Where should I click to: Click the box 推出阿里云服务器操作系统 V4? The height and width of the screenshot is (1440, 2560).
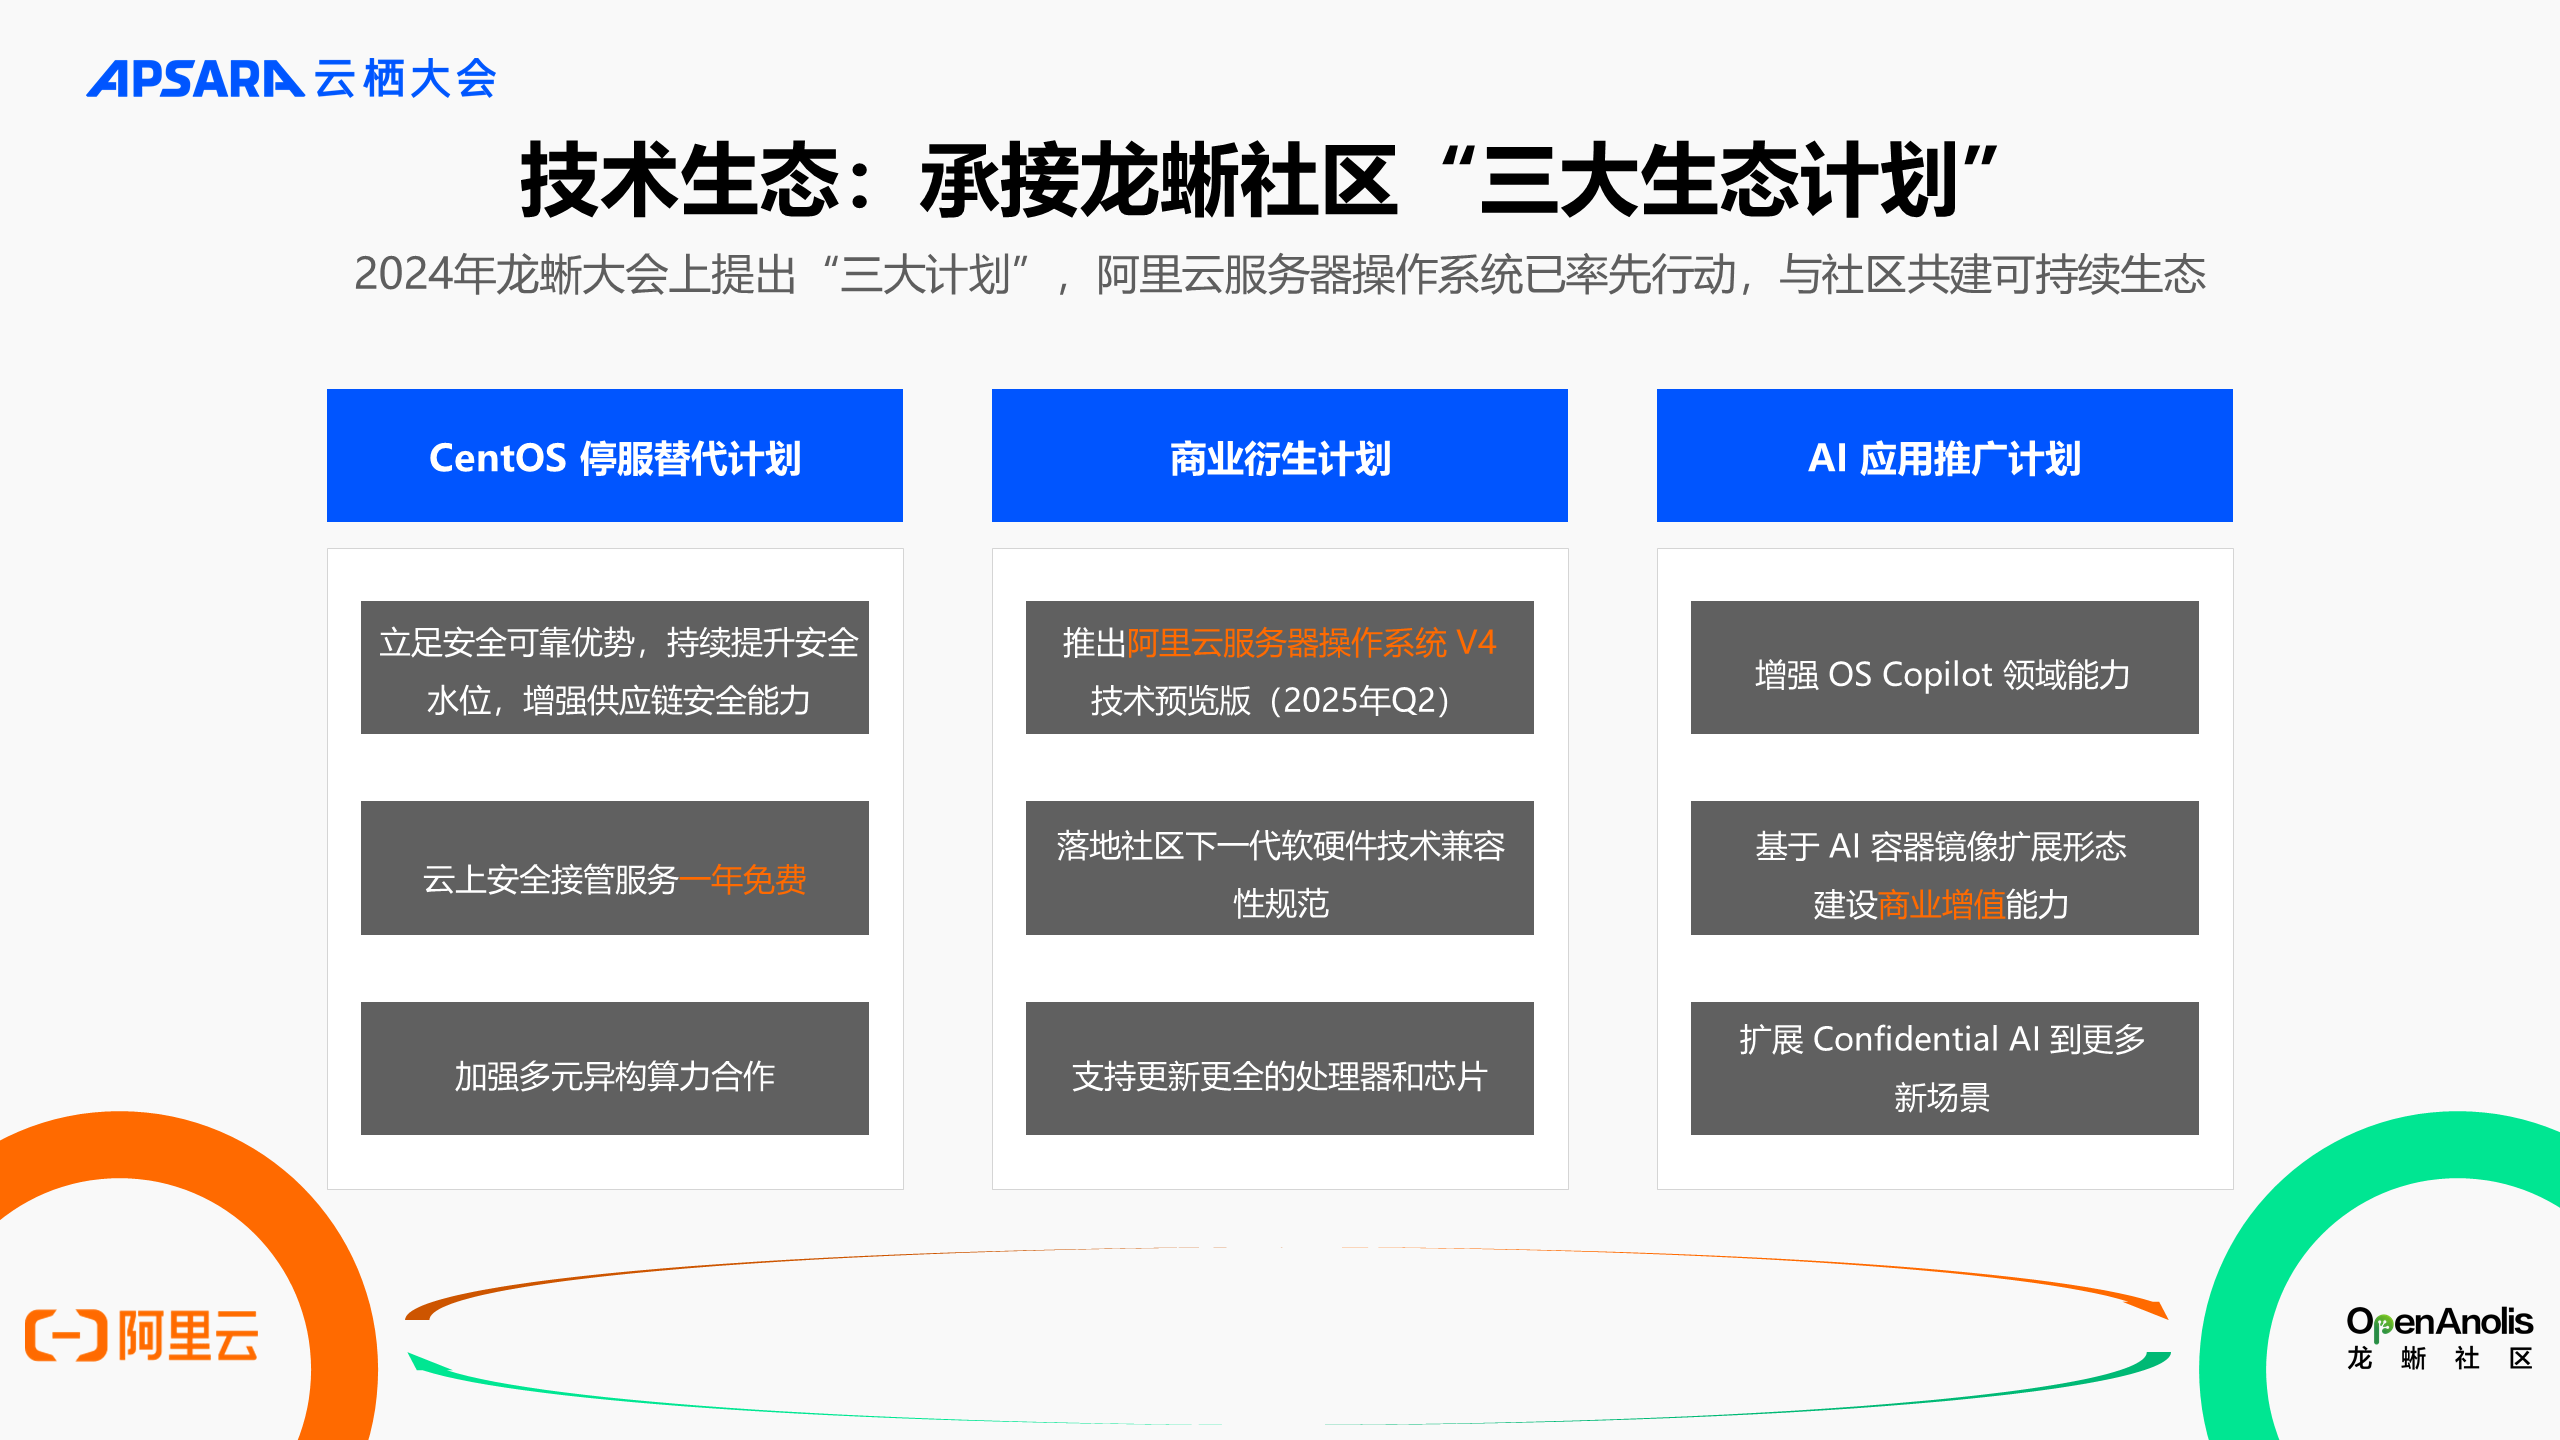click(1280, 668)
